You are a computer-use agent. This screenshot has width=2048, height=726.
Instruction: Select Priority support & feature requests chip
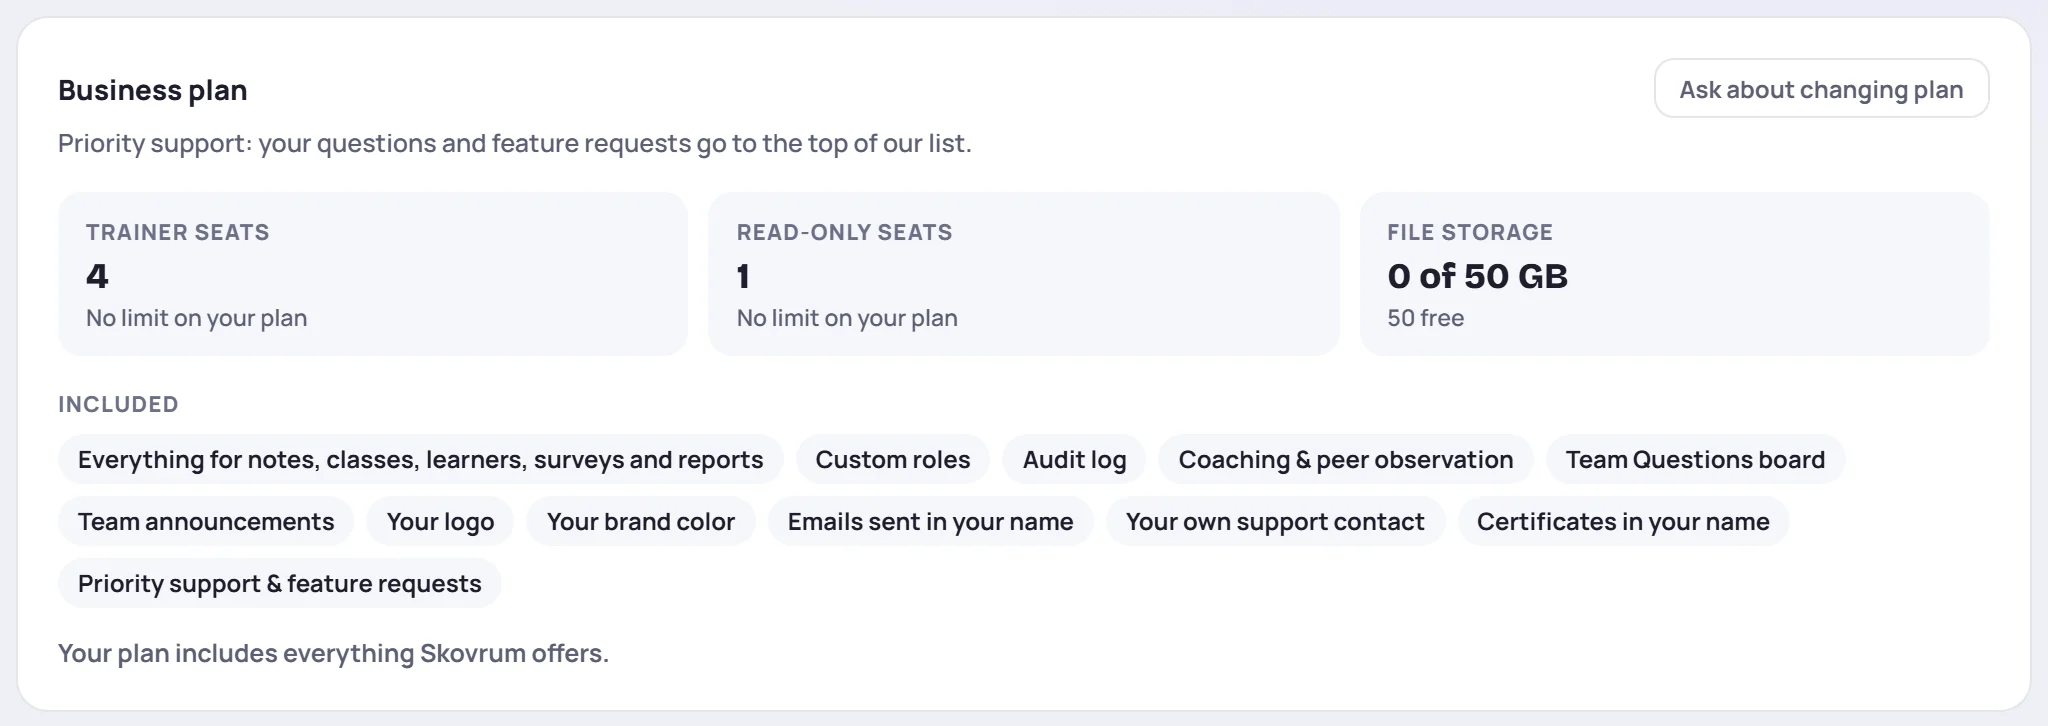[x=280, y=584]
